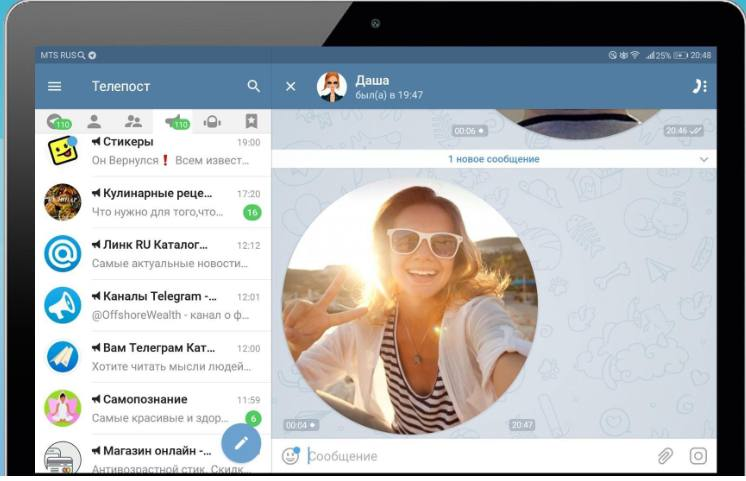746x481 pixels.
Task: Close the Даша chat with X
Action: point(291,87)
